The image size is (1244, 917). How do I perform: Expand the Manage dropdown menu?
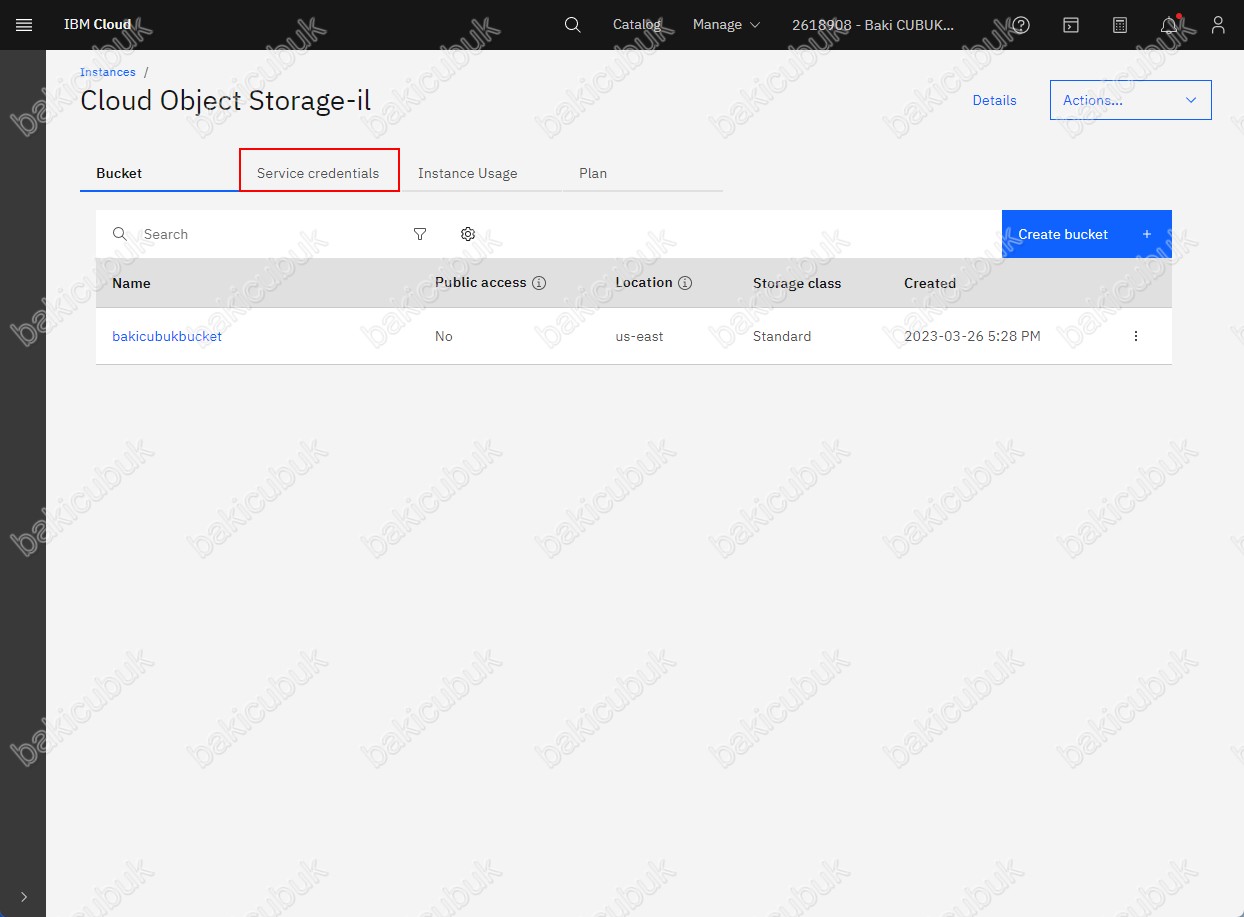pos(726,25)
